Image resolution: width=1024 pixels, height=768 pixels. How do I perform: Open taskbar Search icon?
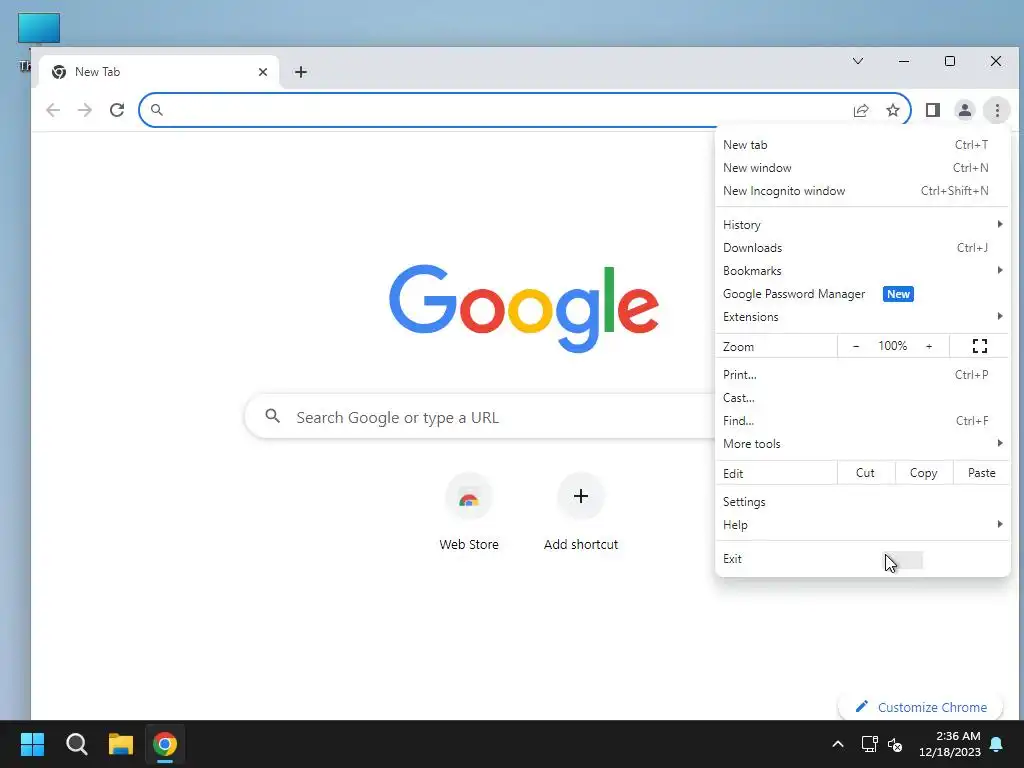coord(76,744)
